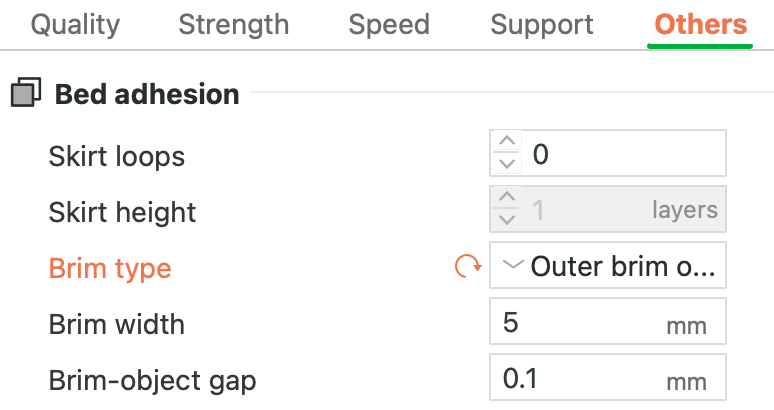The height and width of the screenshot is (410, 774).
Task: Decrease Skirt loops with the down arrow
Action: [x=507, y=164]
